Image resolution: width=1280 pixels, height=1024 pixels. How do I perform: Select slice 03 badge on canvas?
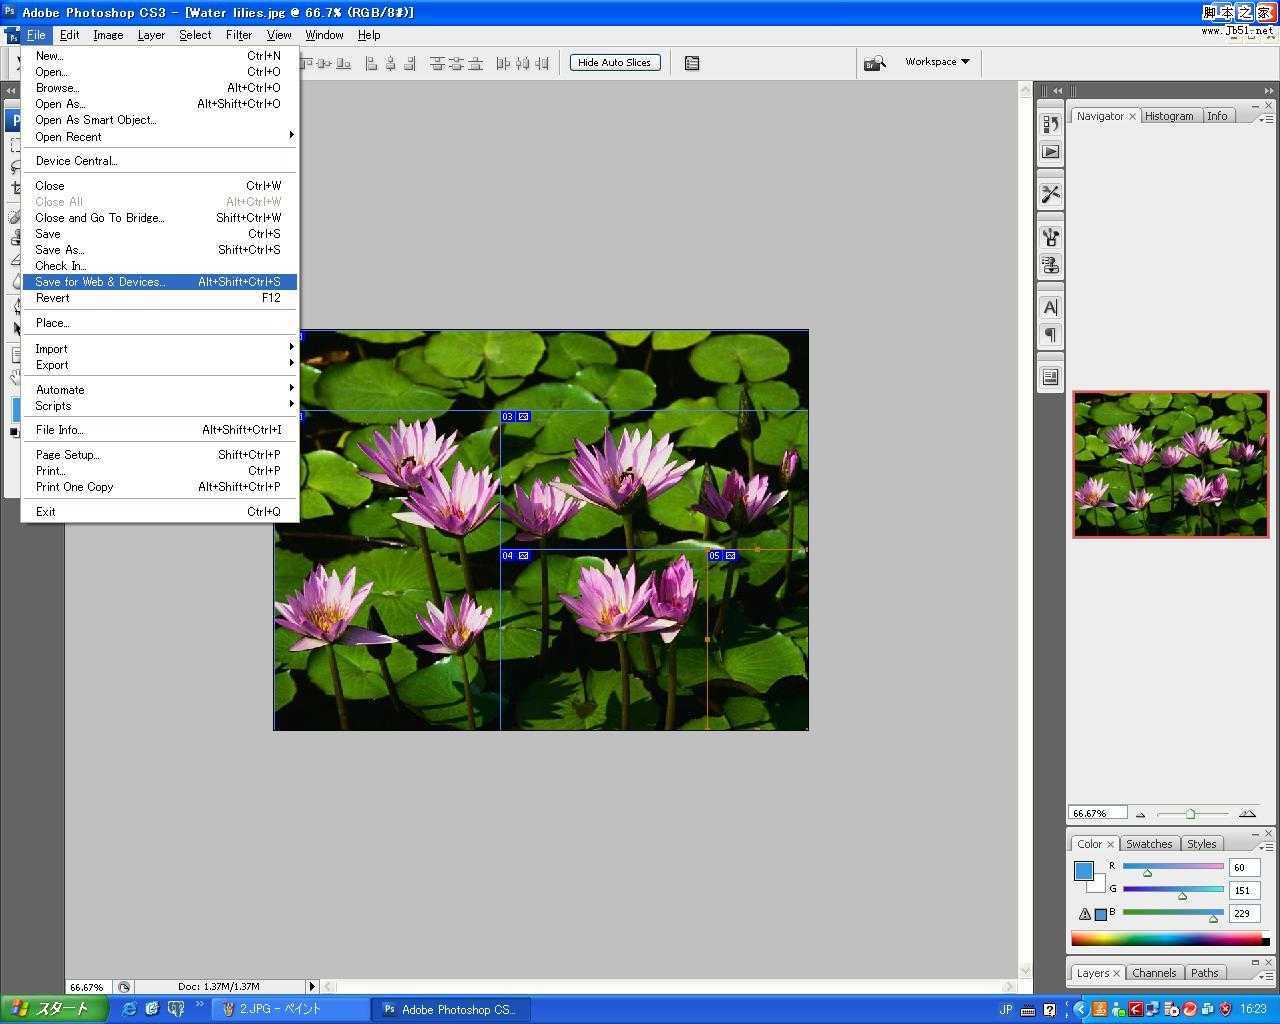point(515,416)
